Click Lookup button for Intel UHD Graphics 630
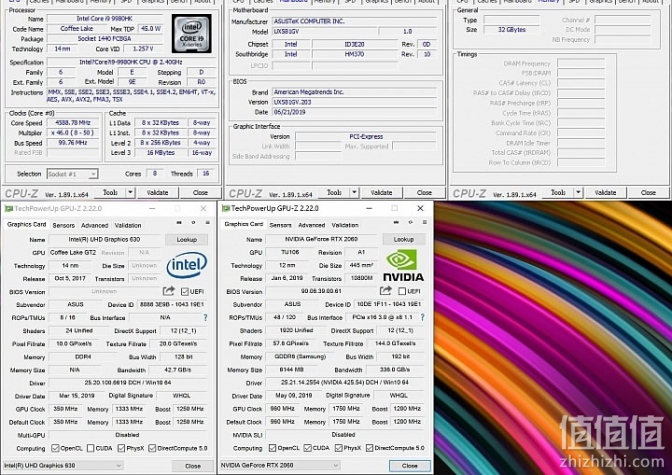The height and width of the screenshot is (475, 672). (x=186, y=239)
